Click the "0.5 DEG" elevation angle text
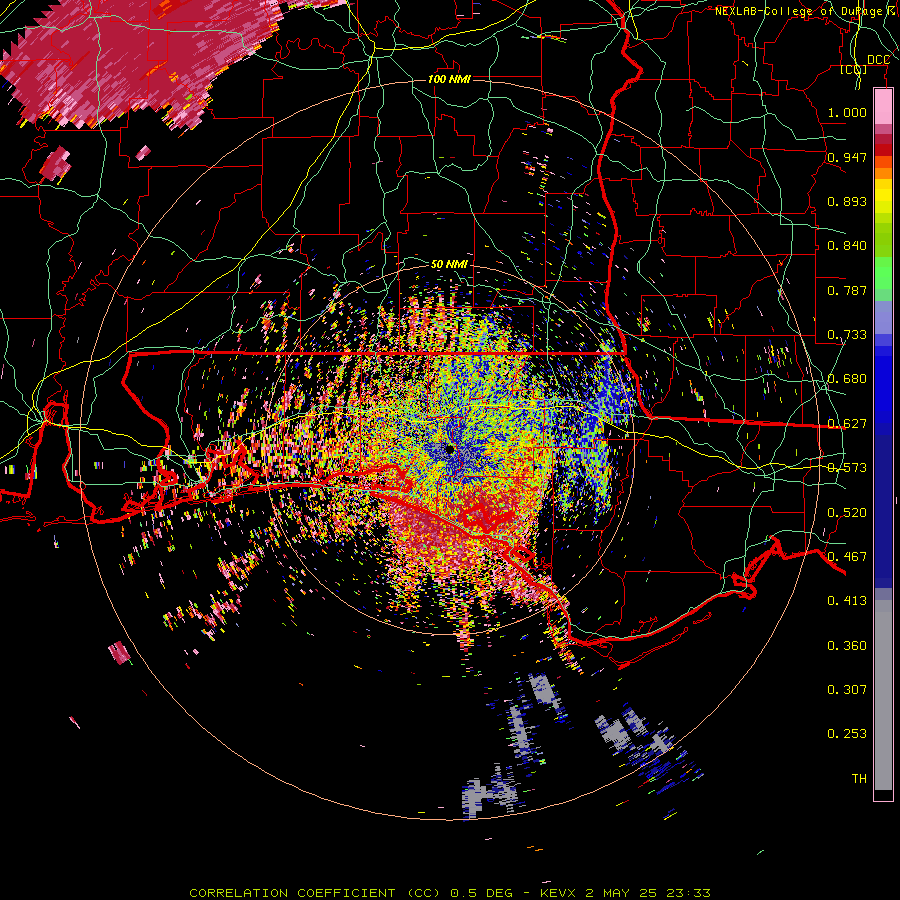Screen dimensions: 900x900 (482, 893)
